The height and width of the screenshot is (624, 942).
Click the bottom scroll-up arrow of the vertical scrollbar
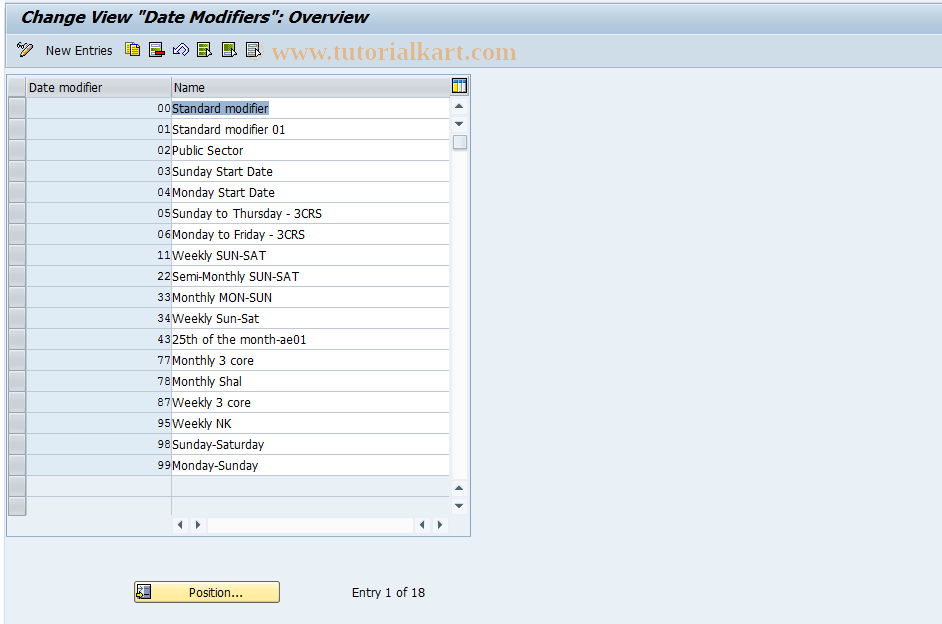point(459,488)
